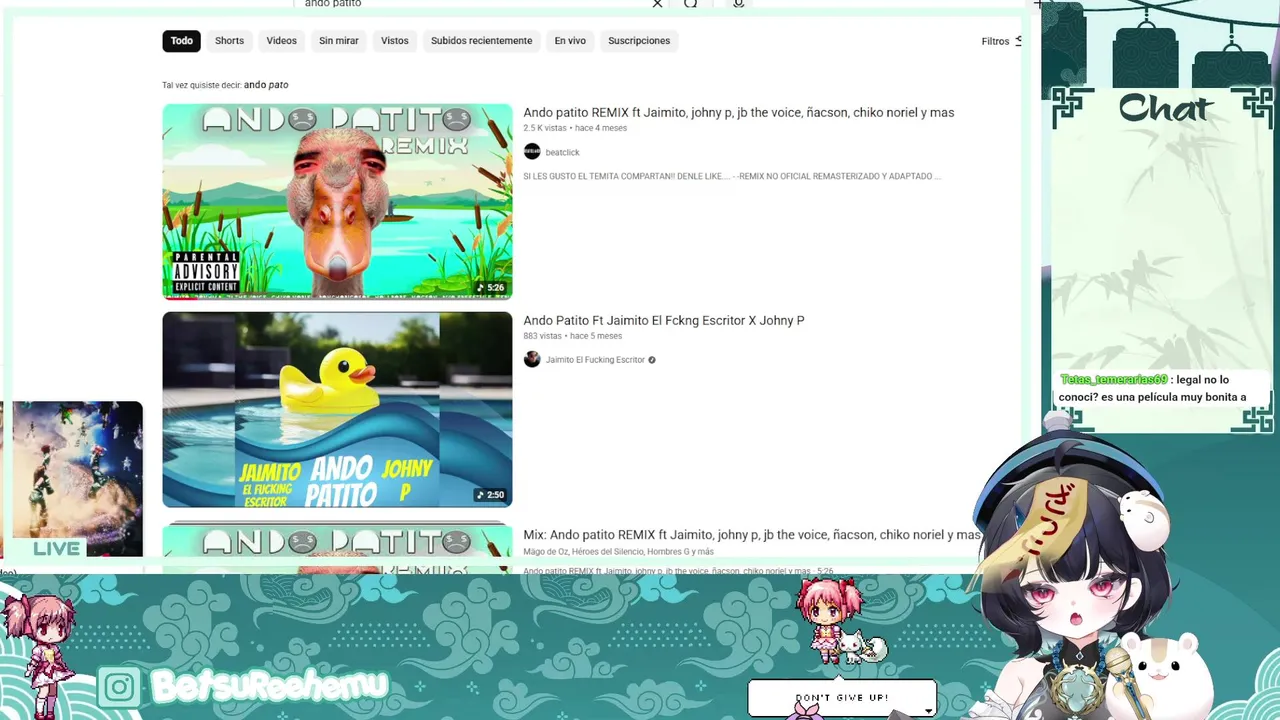Screen dimensions: 1280x720
Task: Select the Todo filter chip
Action: click(x=181, y=41)
